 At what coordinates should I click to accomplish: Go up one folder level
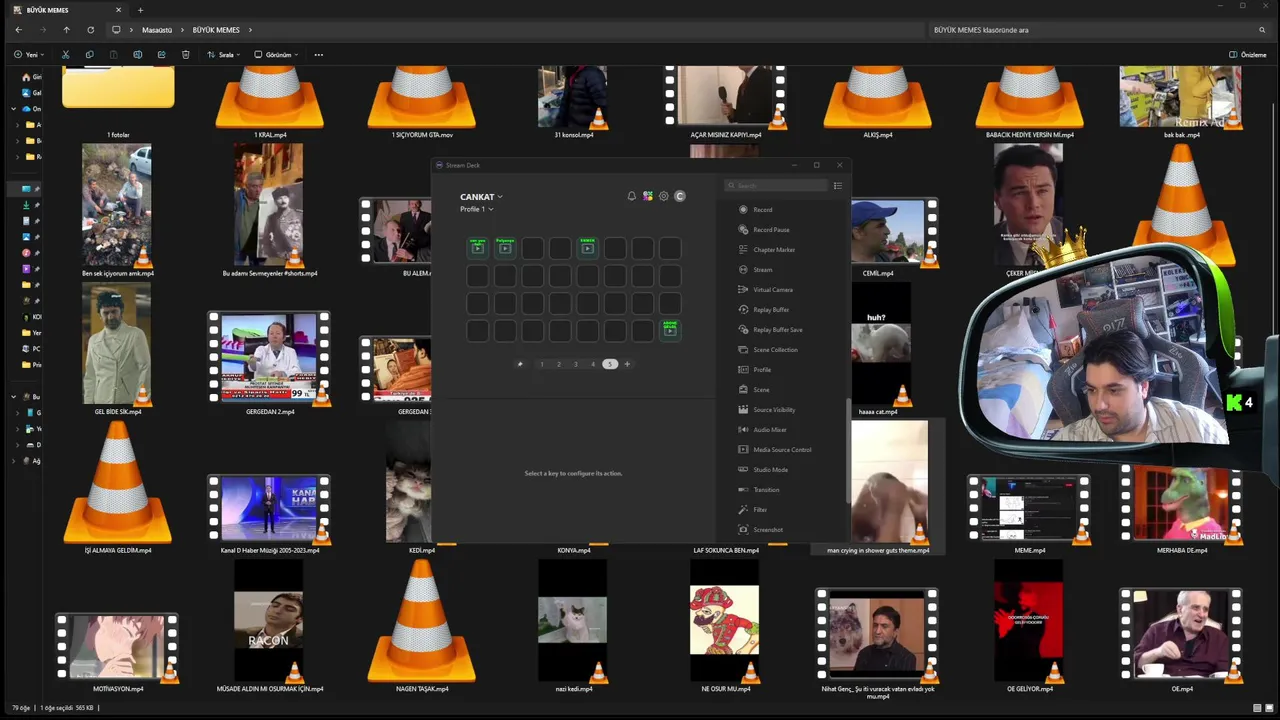66,30
